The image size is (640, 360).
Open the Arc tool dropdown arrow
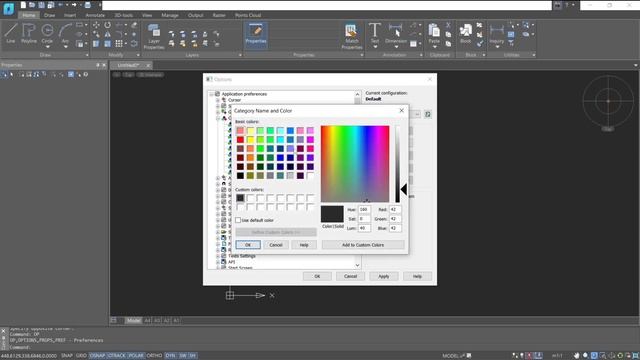[x=65, y=47]
